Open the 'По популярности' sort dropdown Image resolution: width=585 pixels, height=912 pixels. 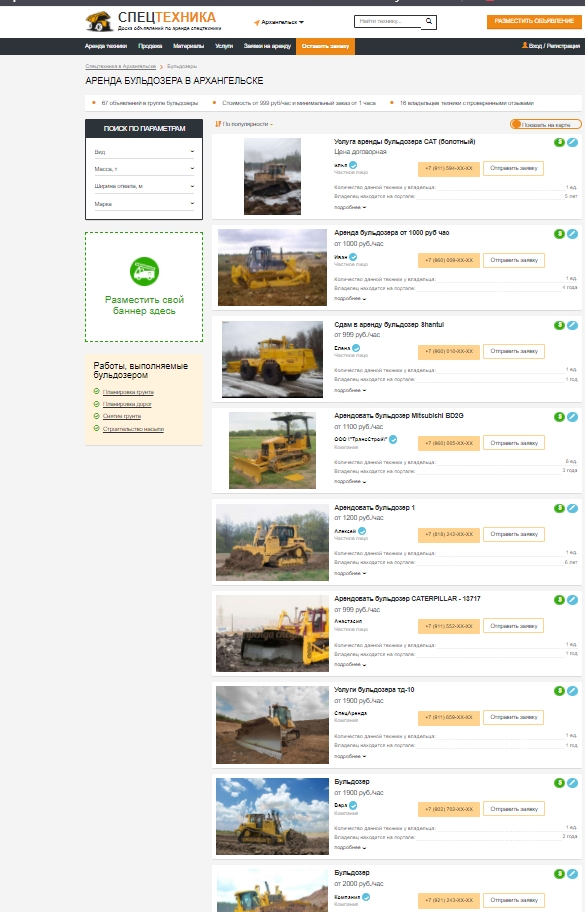click(244, 124)
